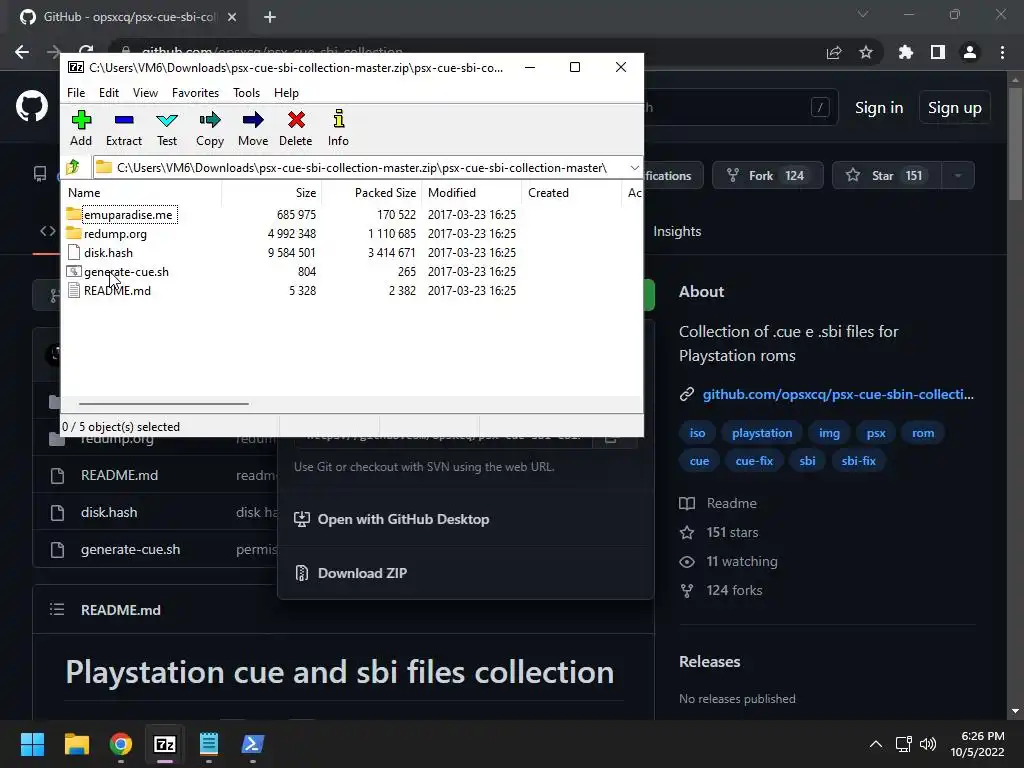
Task: Open the View menu
Action: (145, 93)
